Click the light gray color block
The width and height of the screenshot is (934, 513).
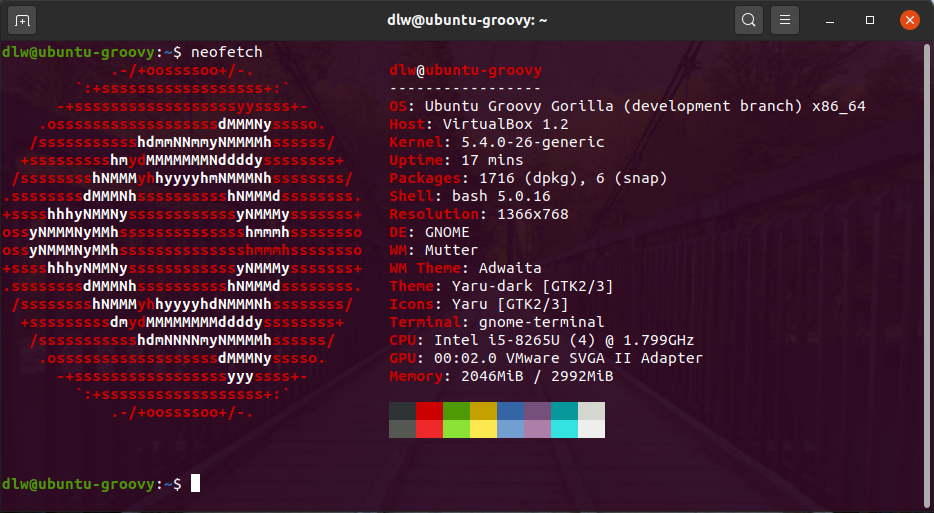tap(591, 411)
